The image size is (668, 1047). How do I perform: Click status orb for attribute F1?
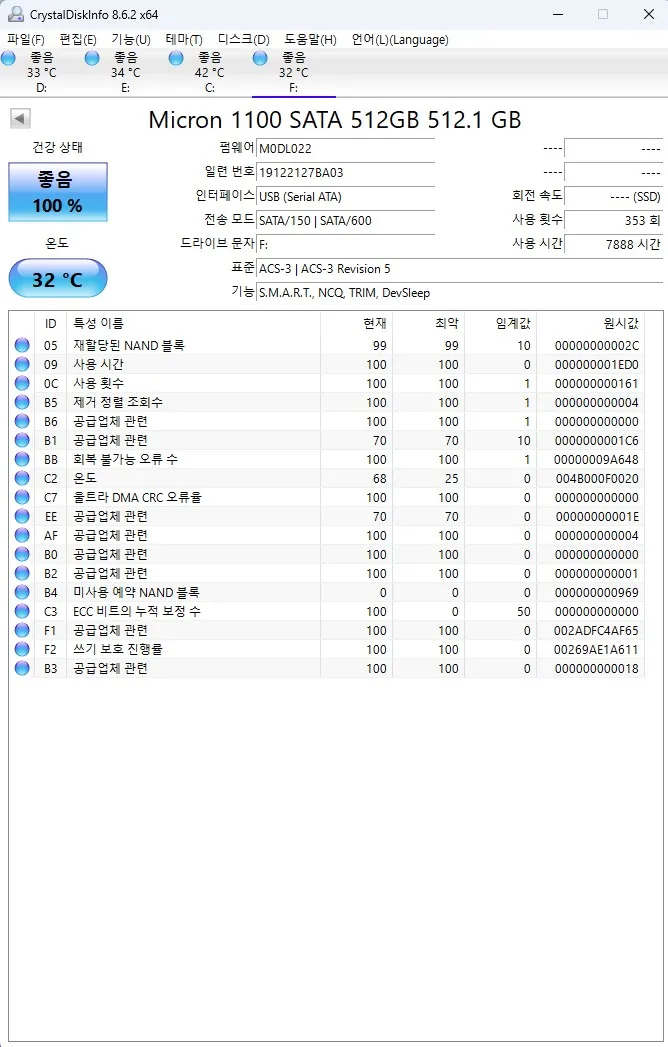pyautogui.click(x=22, y=630)
